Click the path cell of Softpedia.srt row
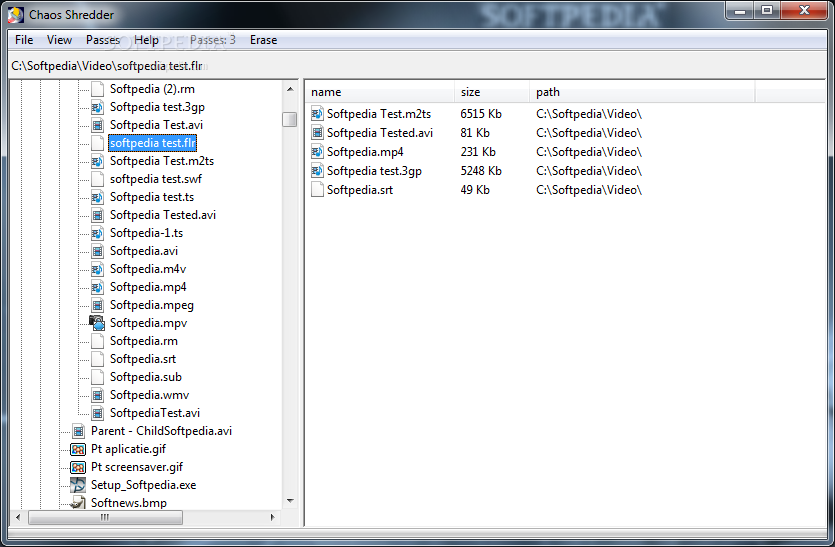Image resolution: width=835 pixels, height=547 pixels. click(x=588, y=190)
